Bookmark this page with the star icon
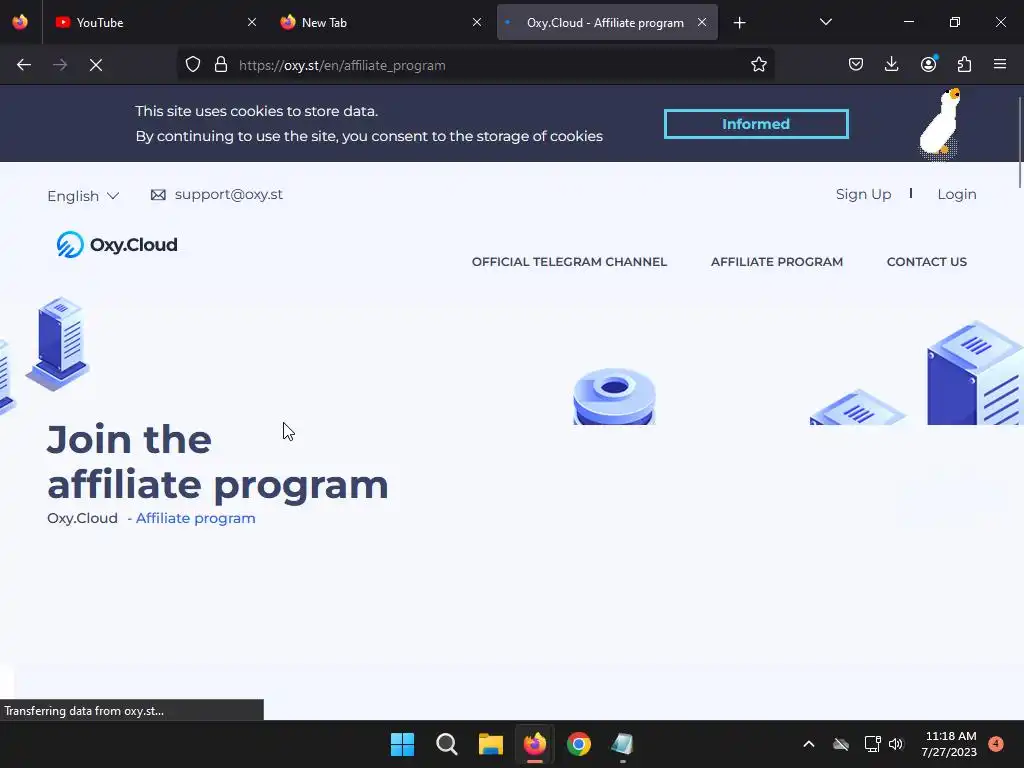Viewport: 1024px width, 768px height. (758, 65)
